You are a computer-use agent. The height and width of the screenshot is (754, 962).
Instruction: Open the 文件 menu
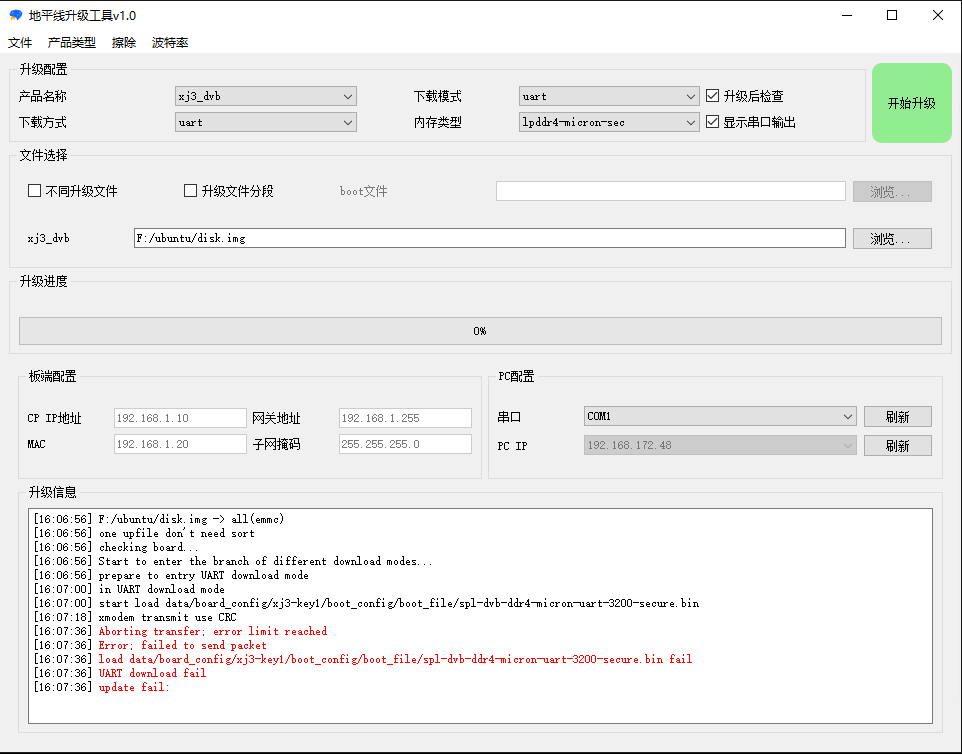20,43
